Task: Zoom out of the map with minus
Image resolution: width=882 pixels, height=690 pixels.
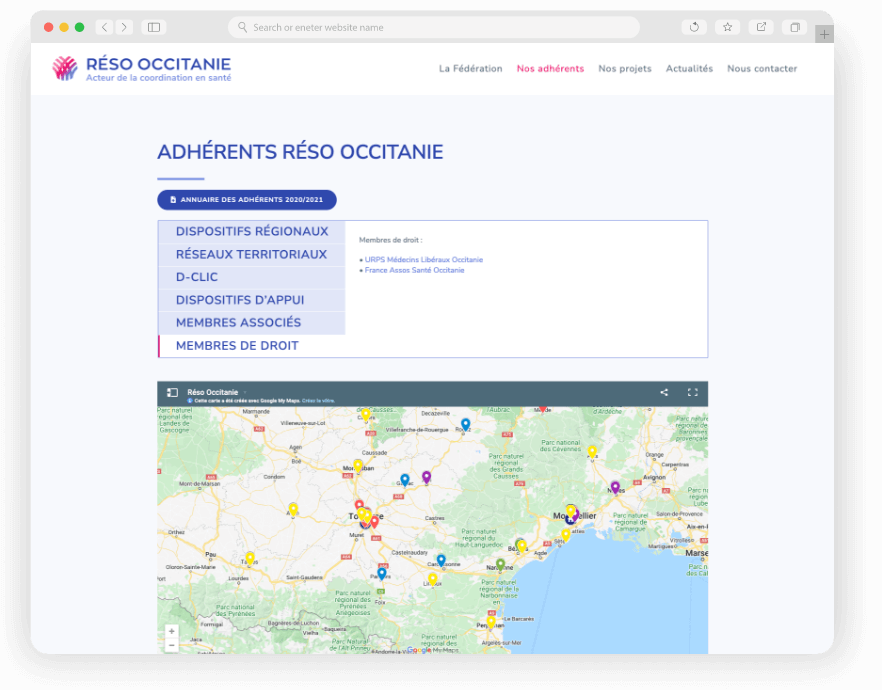Action: 172,645
